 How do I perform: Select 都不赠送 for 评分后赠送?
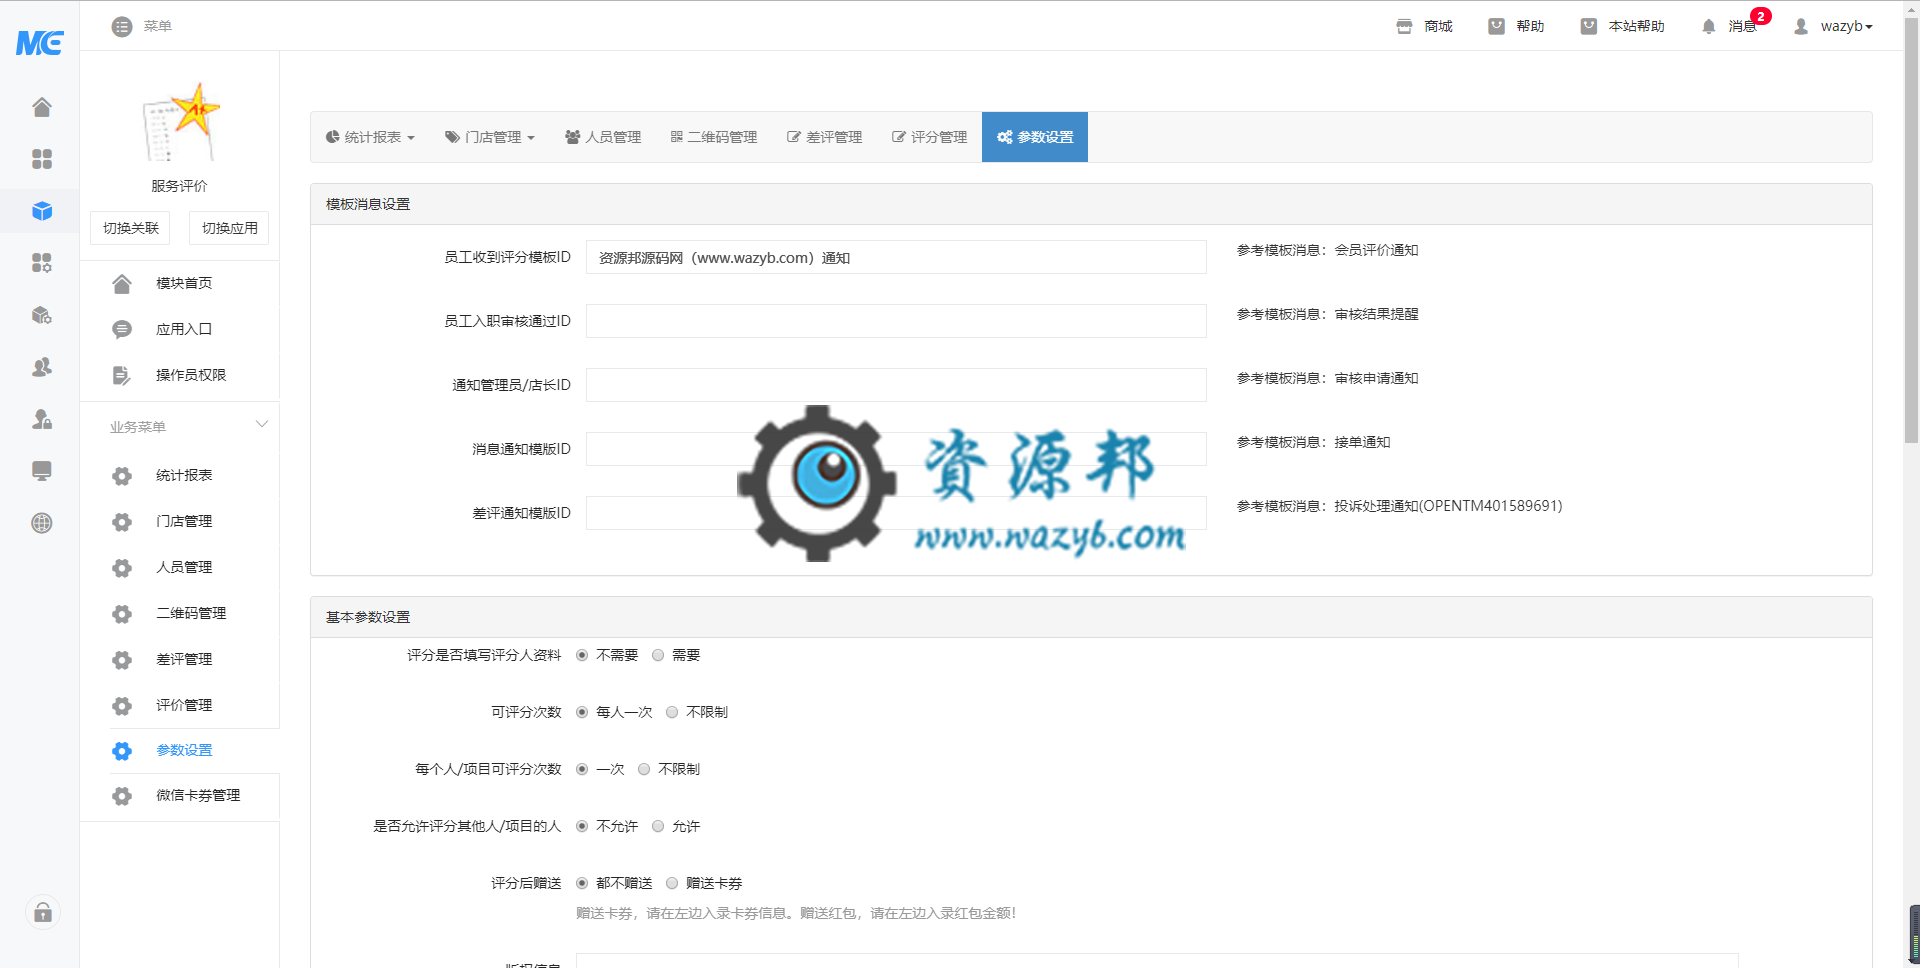pyautogui.click(x=582, y=884)
